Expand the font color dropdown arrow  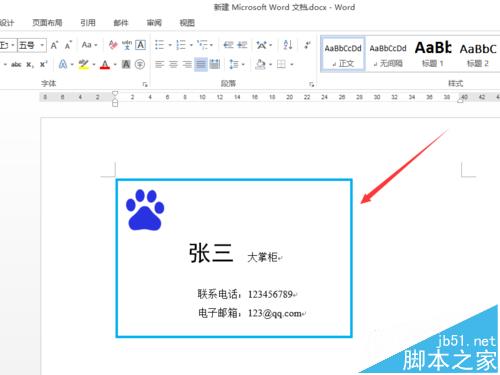pos(115,64)
